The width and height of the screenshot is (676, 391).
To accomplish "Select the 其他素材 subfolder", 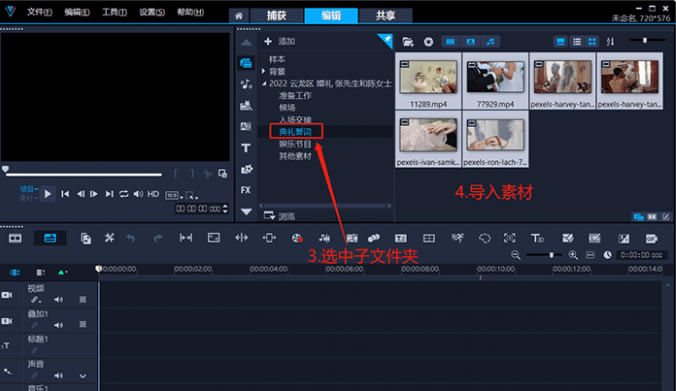I will point(295,156).
